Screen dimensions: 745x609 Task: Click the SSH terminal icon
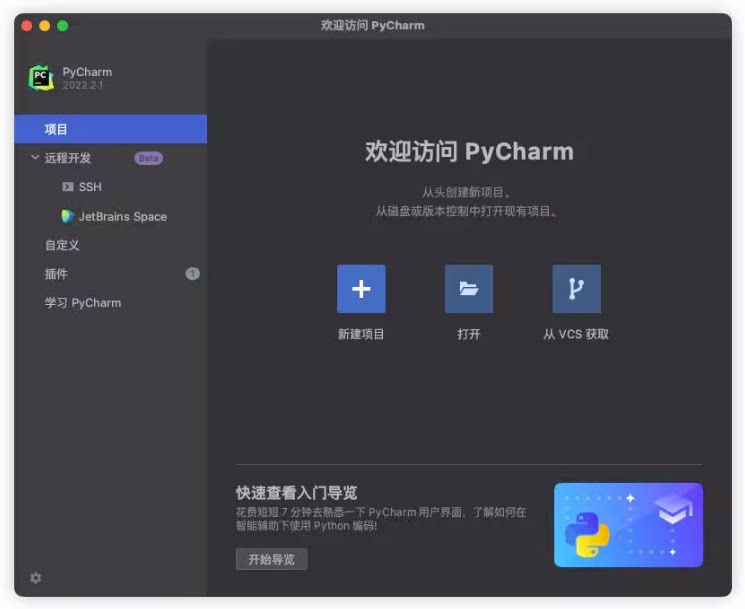68,187
